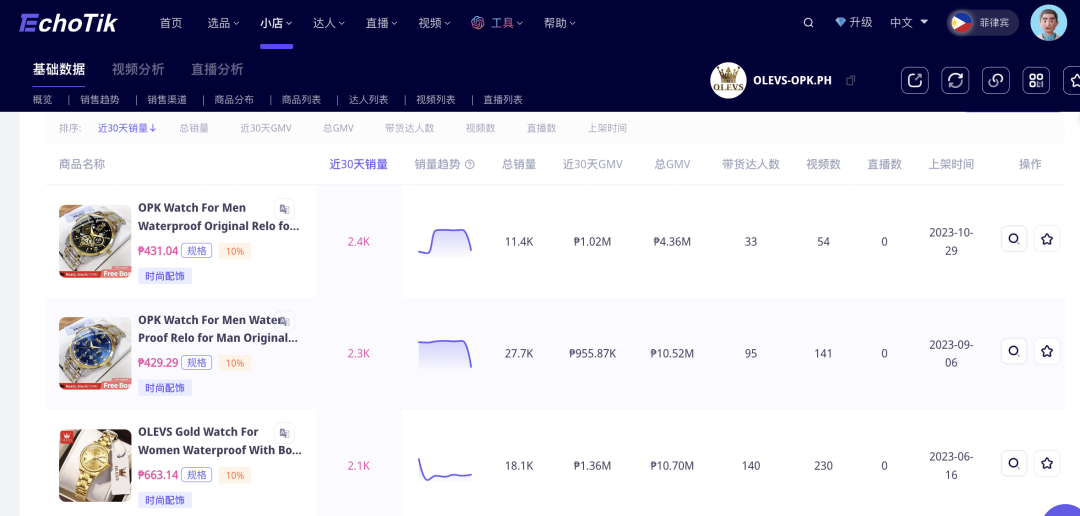Click the search magnifier icon in top bar
This screenshot has height=516, width=1080.
809,23
